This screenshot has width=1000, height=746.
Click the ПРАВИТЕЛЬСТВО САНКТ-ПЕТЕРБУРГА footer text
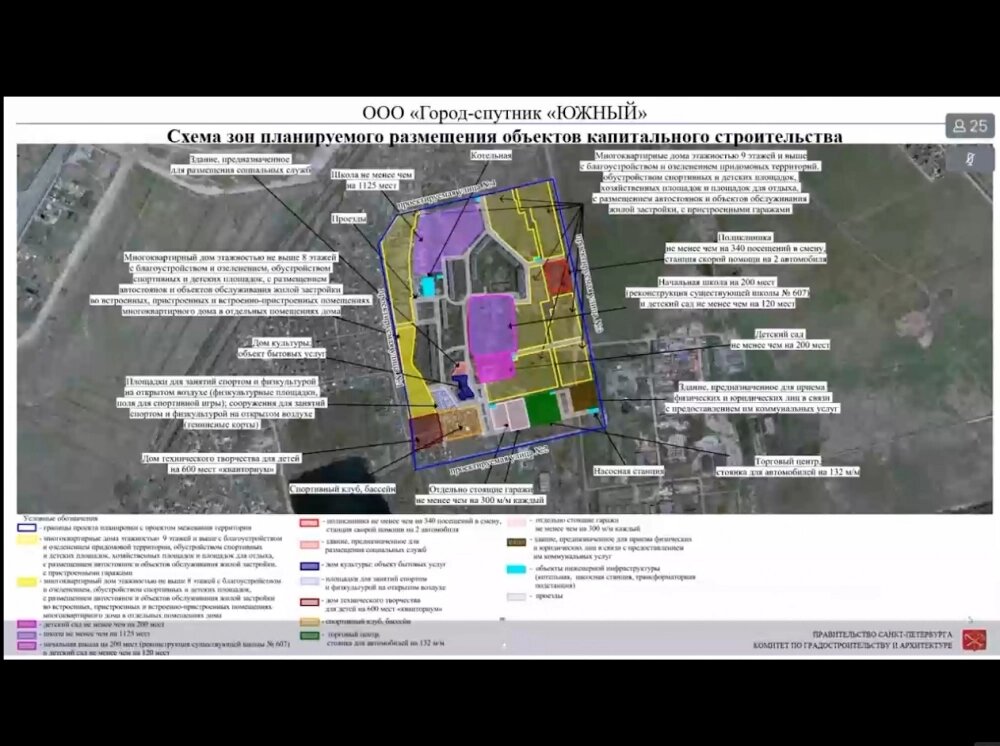[x=882, y=635]
